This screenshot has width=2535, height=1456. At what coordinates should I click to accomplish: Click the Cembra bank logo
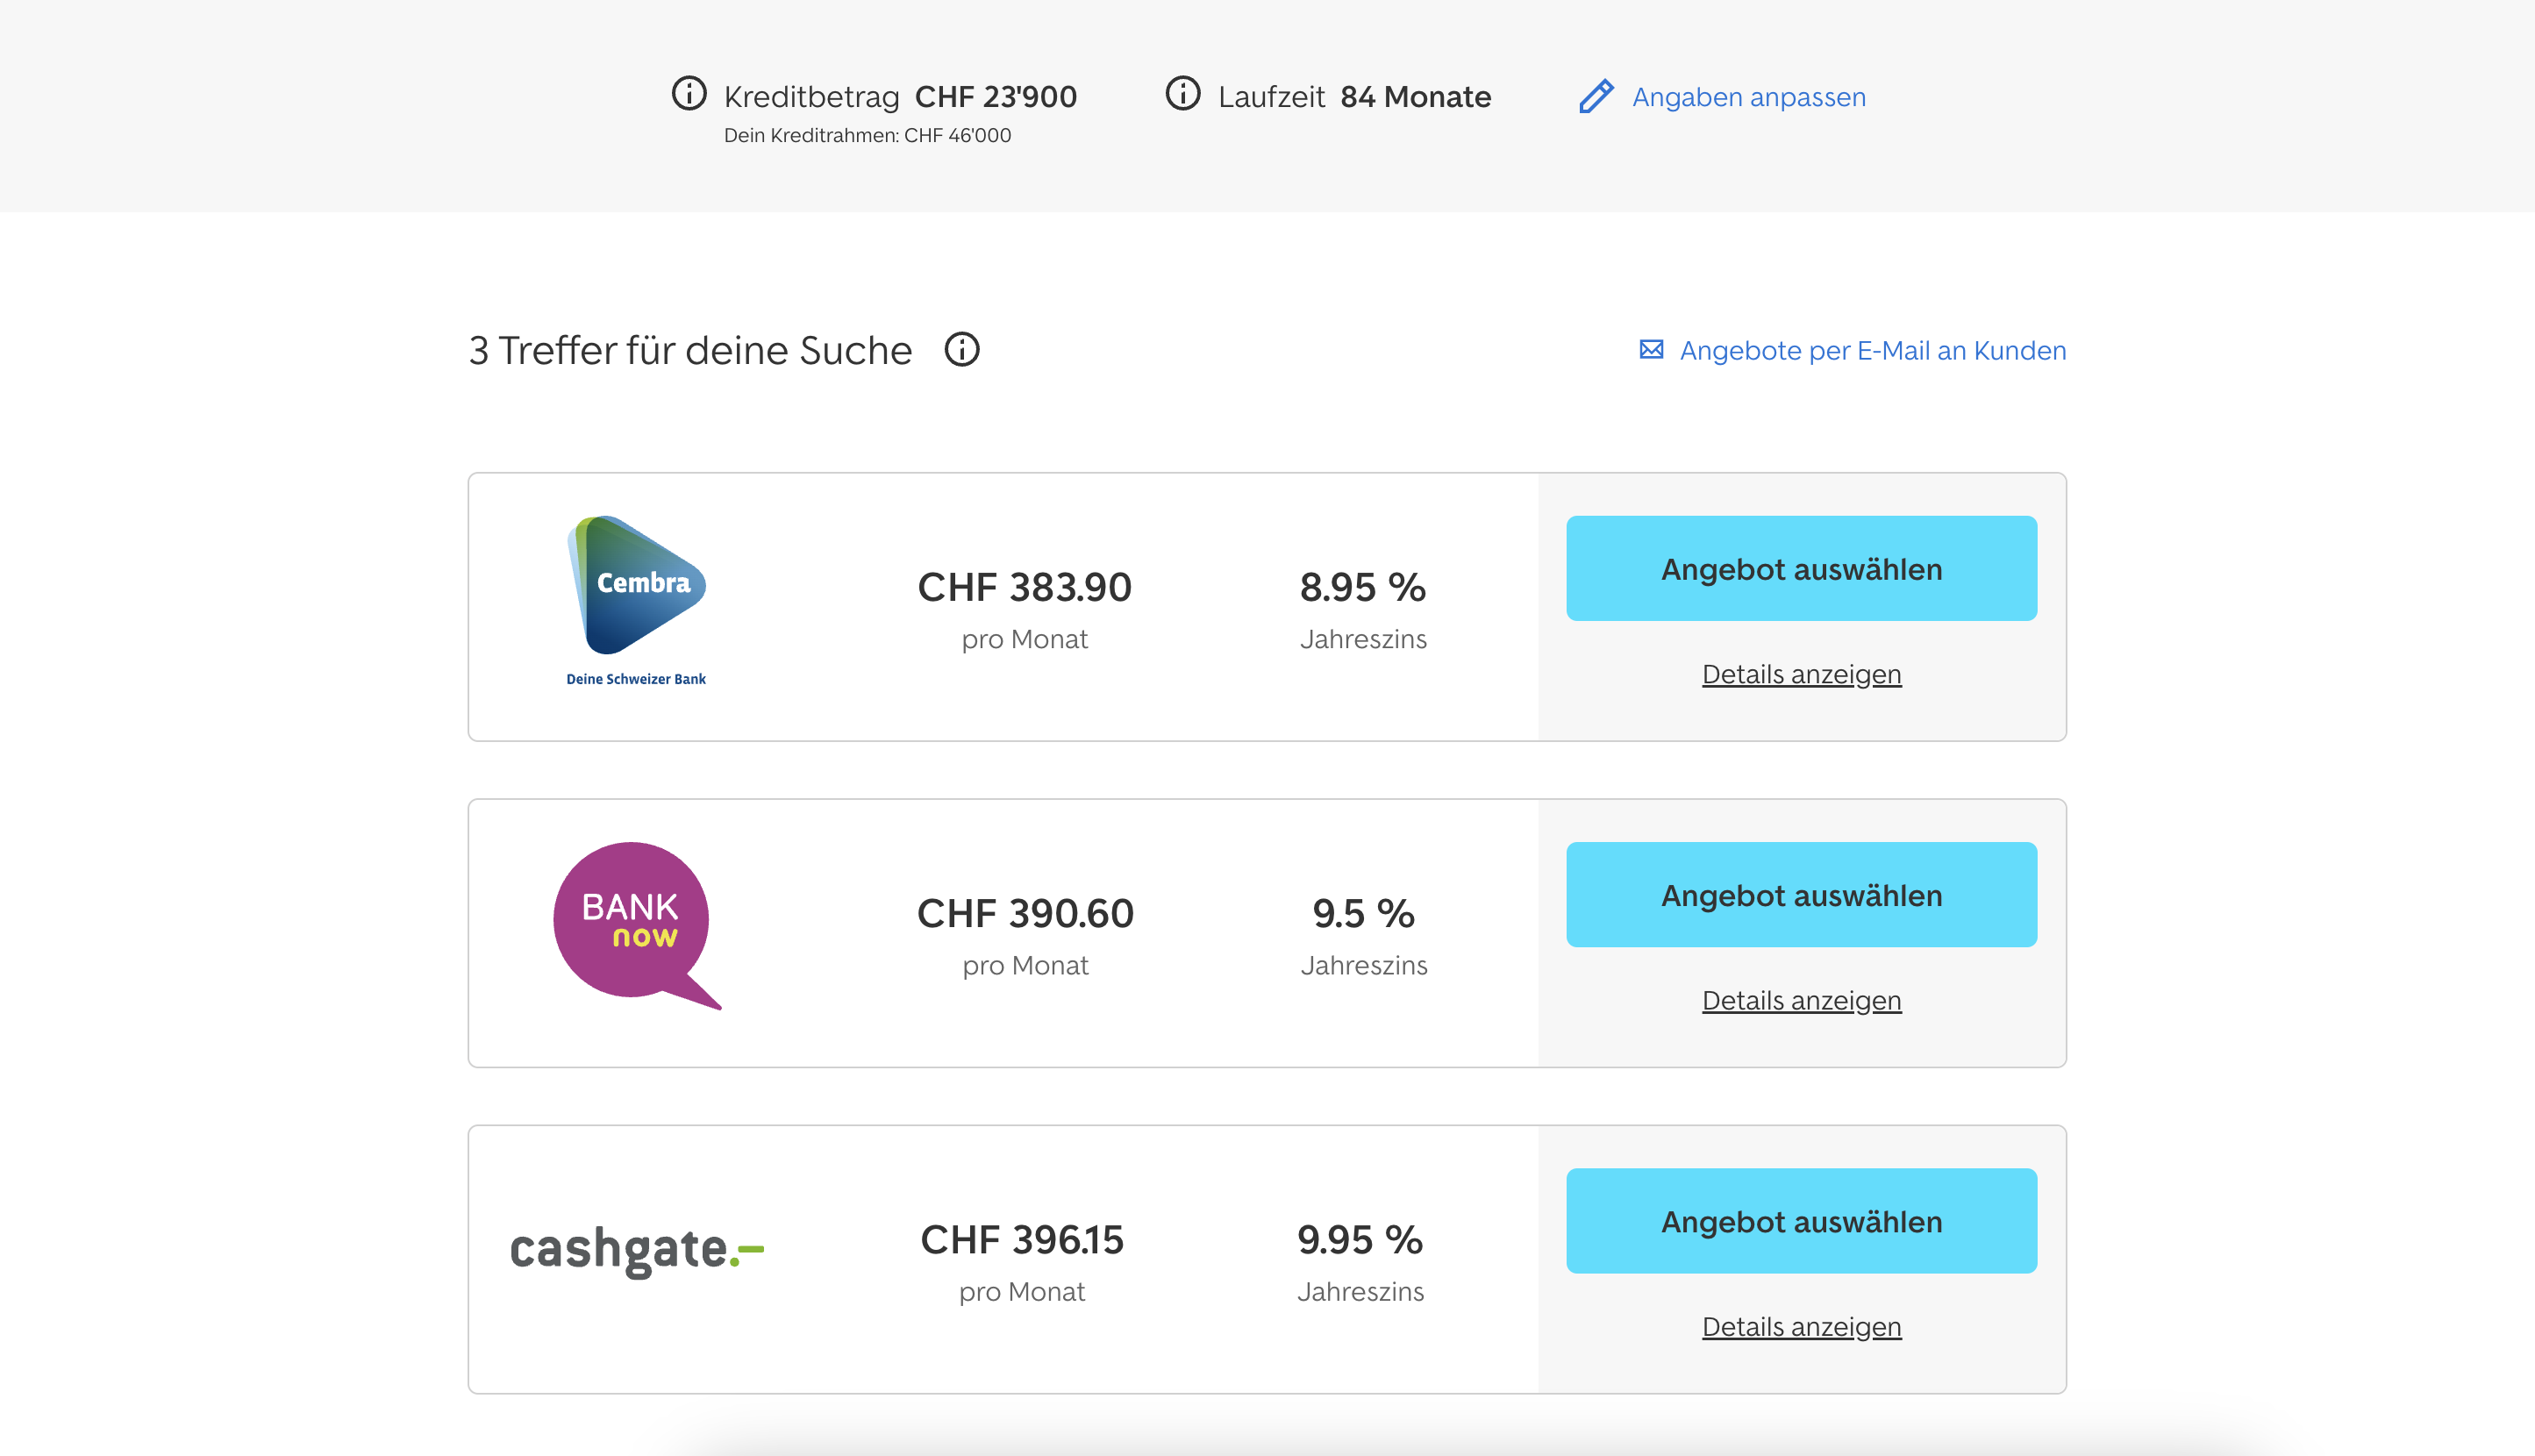coord(637,598)
